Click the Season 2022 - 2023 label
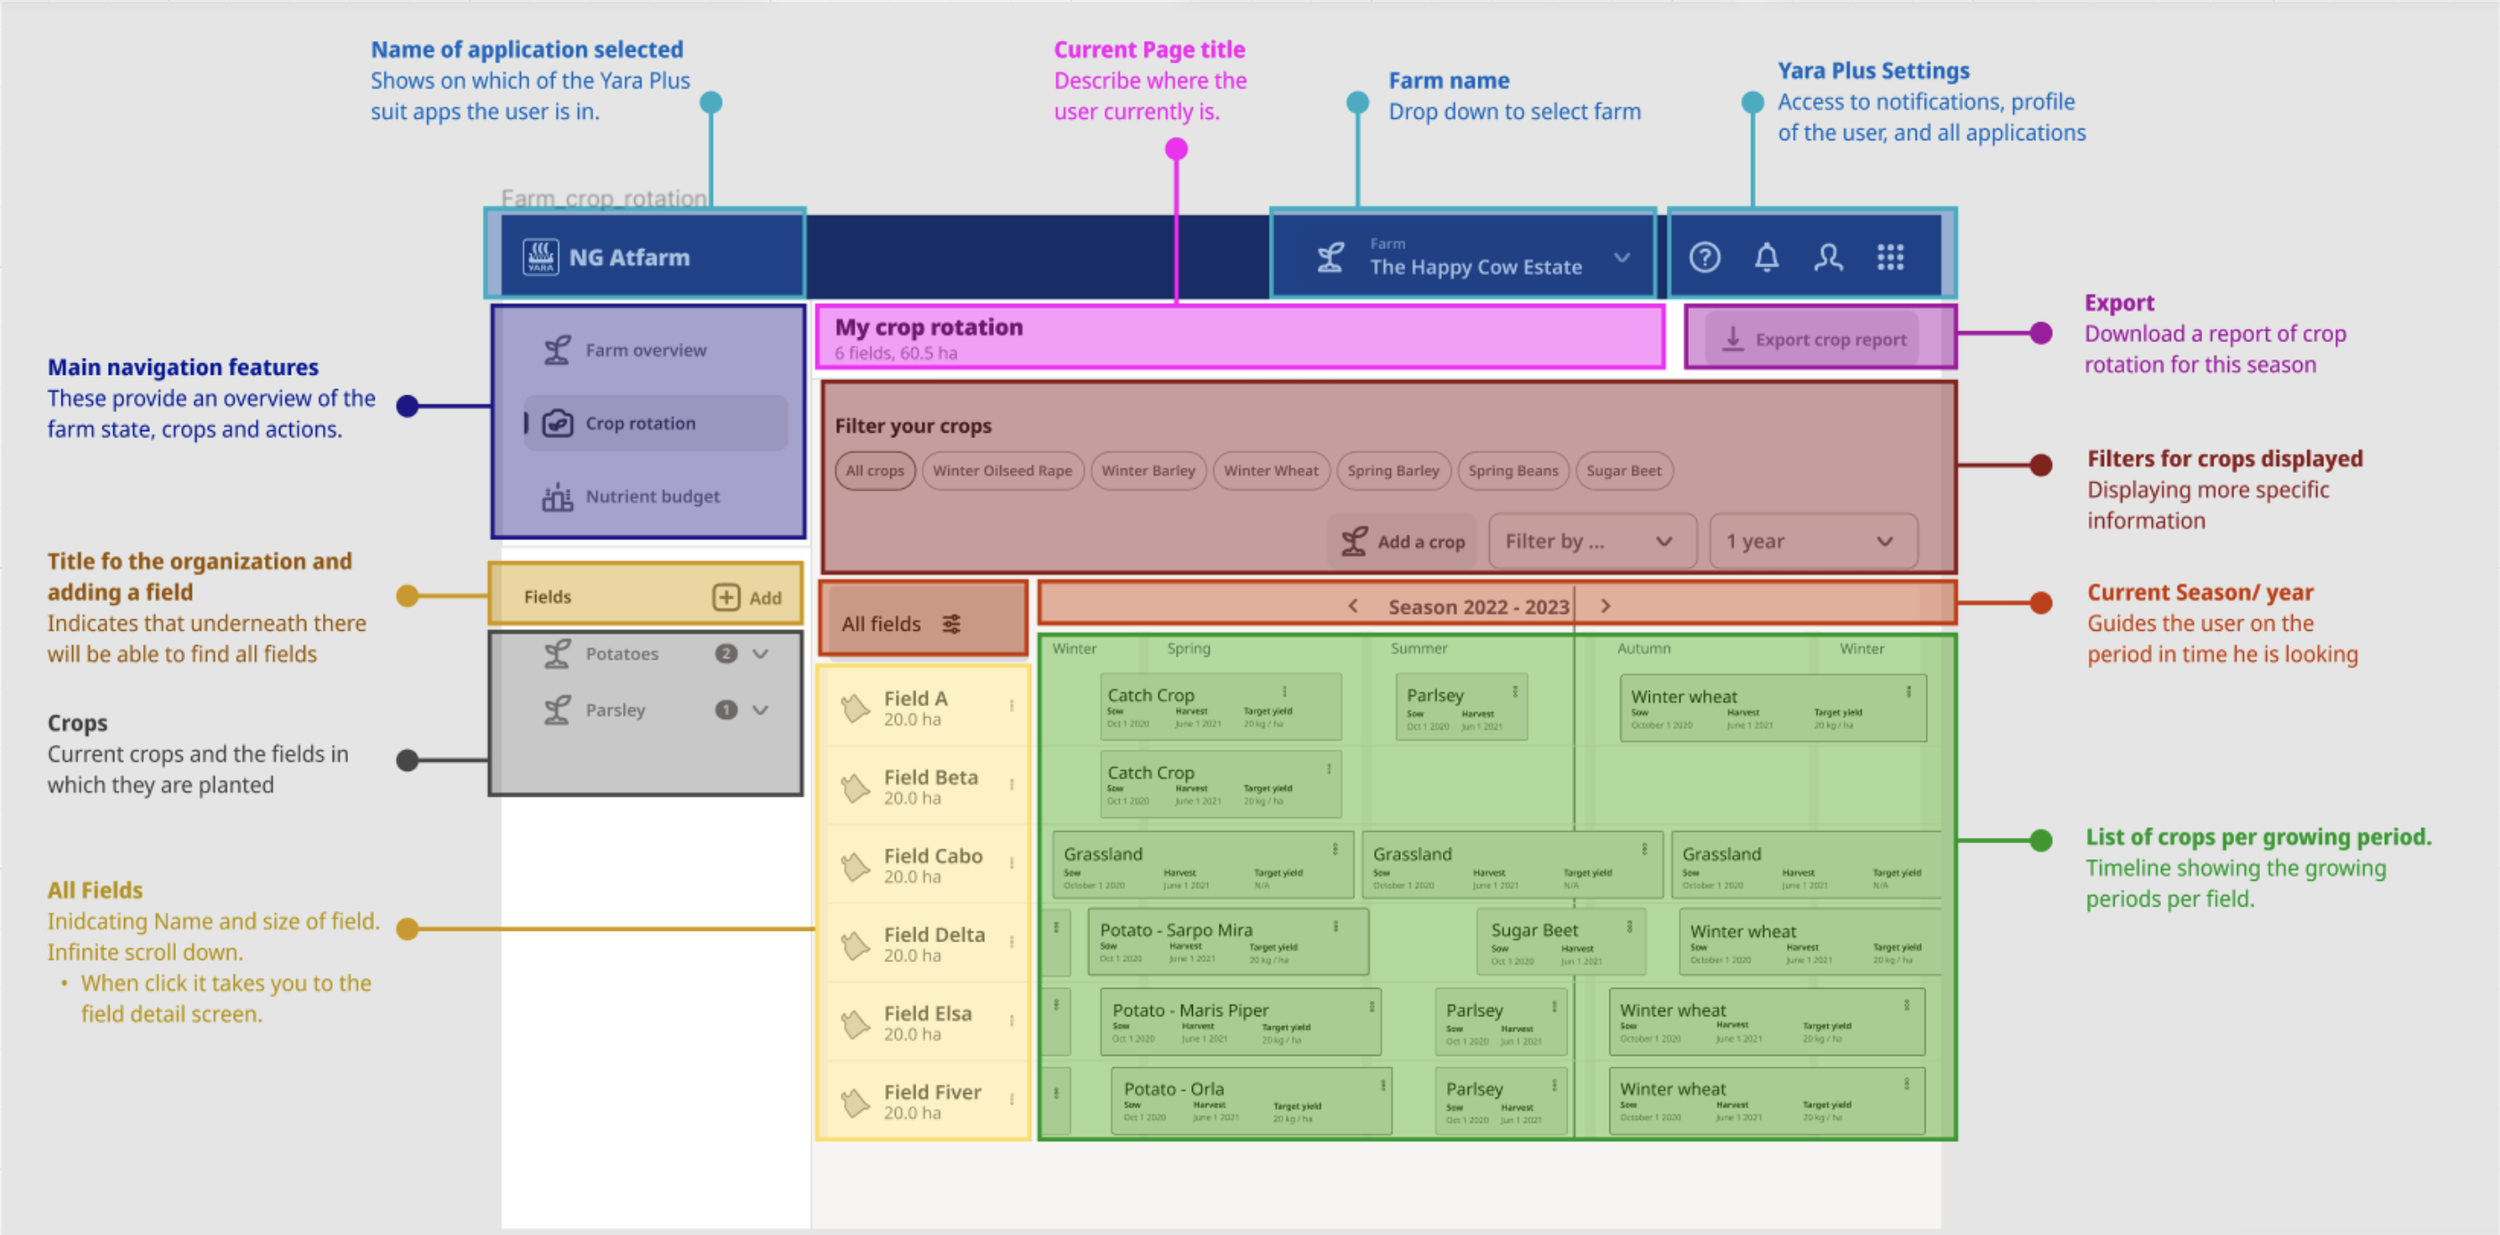2500x1235 pixels. (1479, 607)
